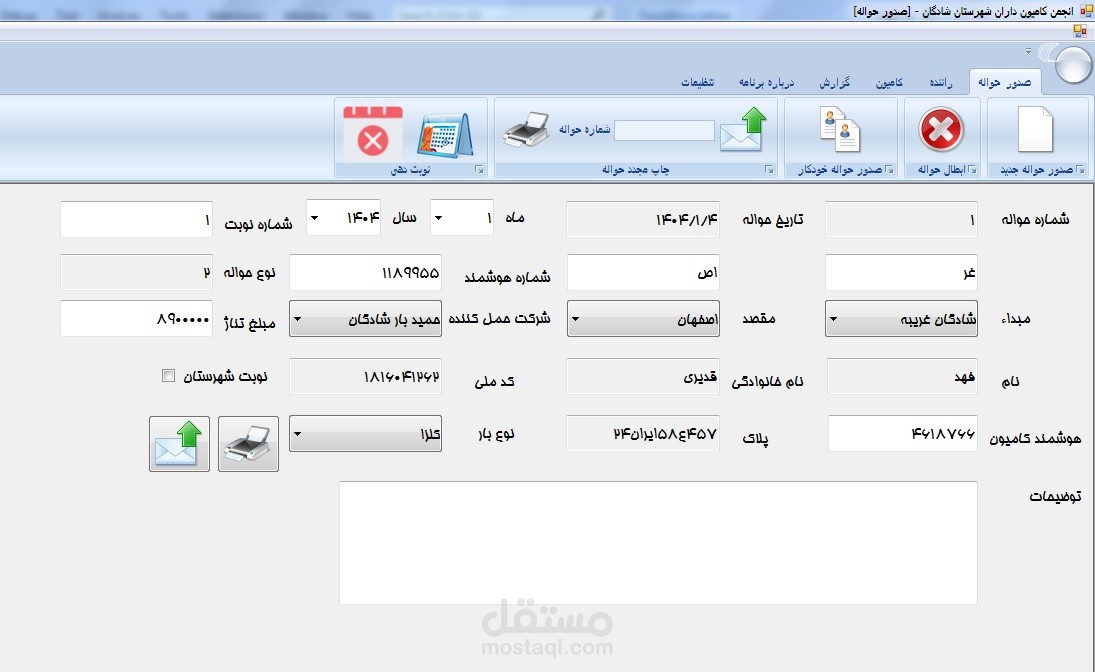The height and width of the screenshot is (672, 1095).
Task: Open the مبداء dropdown showing شادگان غریبه
Action: pyautogui.click(x=901, y=319)
